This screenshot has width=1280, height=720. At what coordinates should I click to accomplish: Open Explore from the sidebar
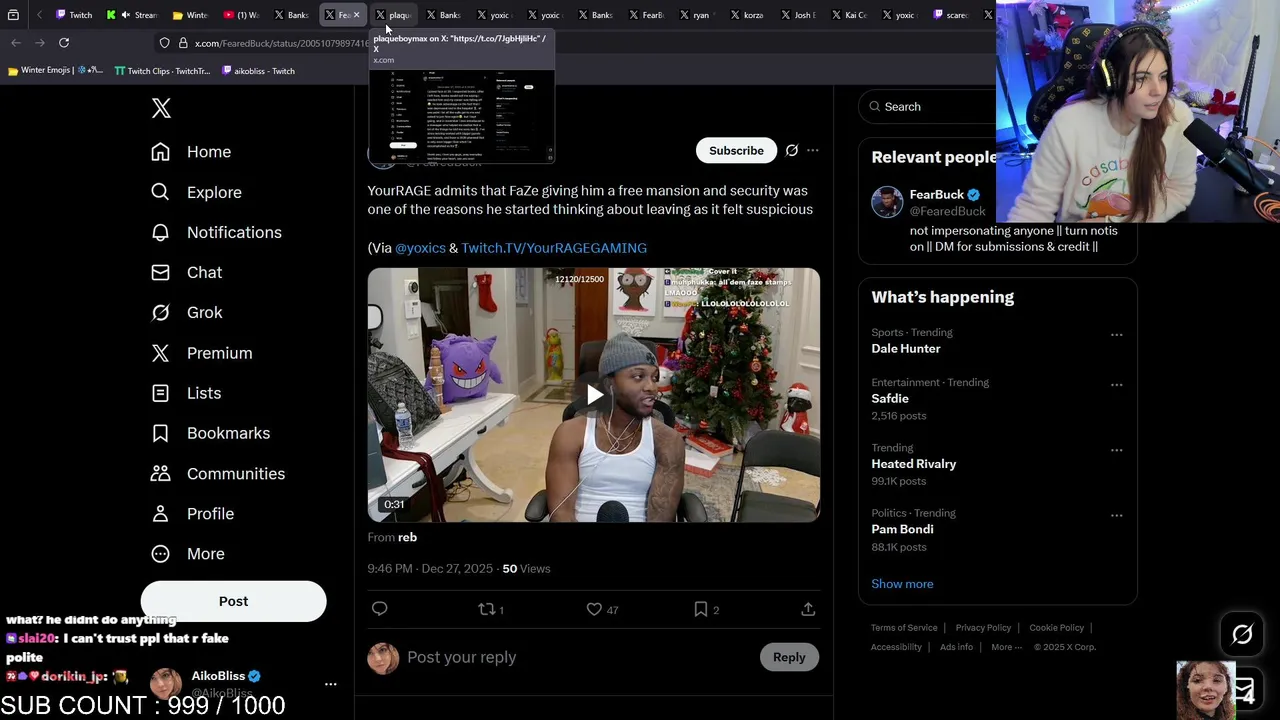196,192
